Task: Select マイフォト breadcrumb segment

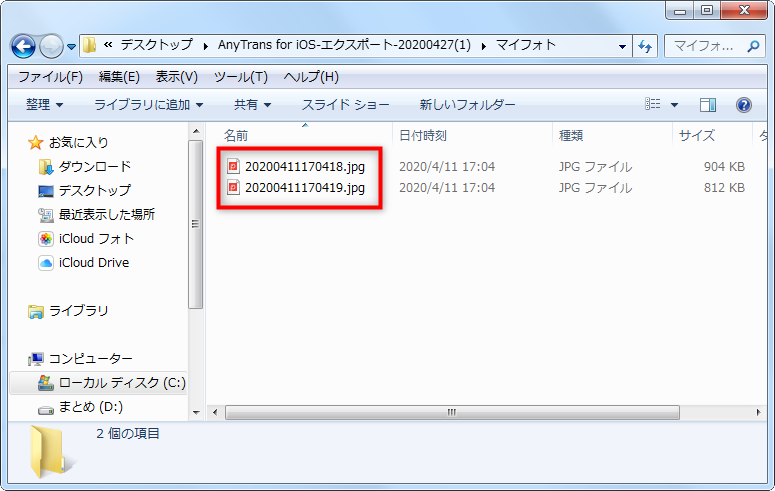Action: pos(526,45)
